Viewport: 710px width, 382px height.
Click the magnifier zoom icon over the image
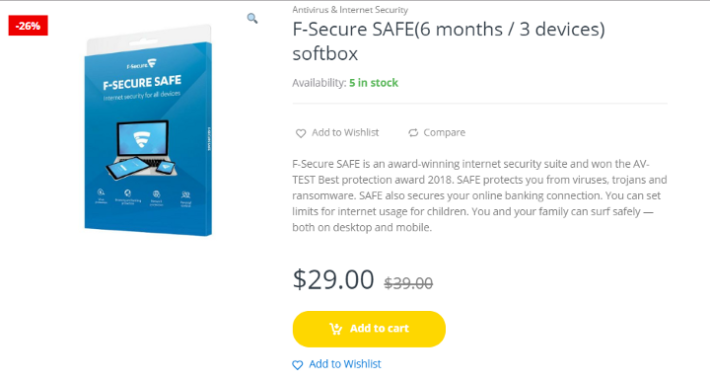tap(252, 18)
